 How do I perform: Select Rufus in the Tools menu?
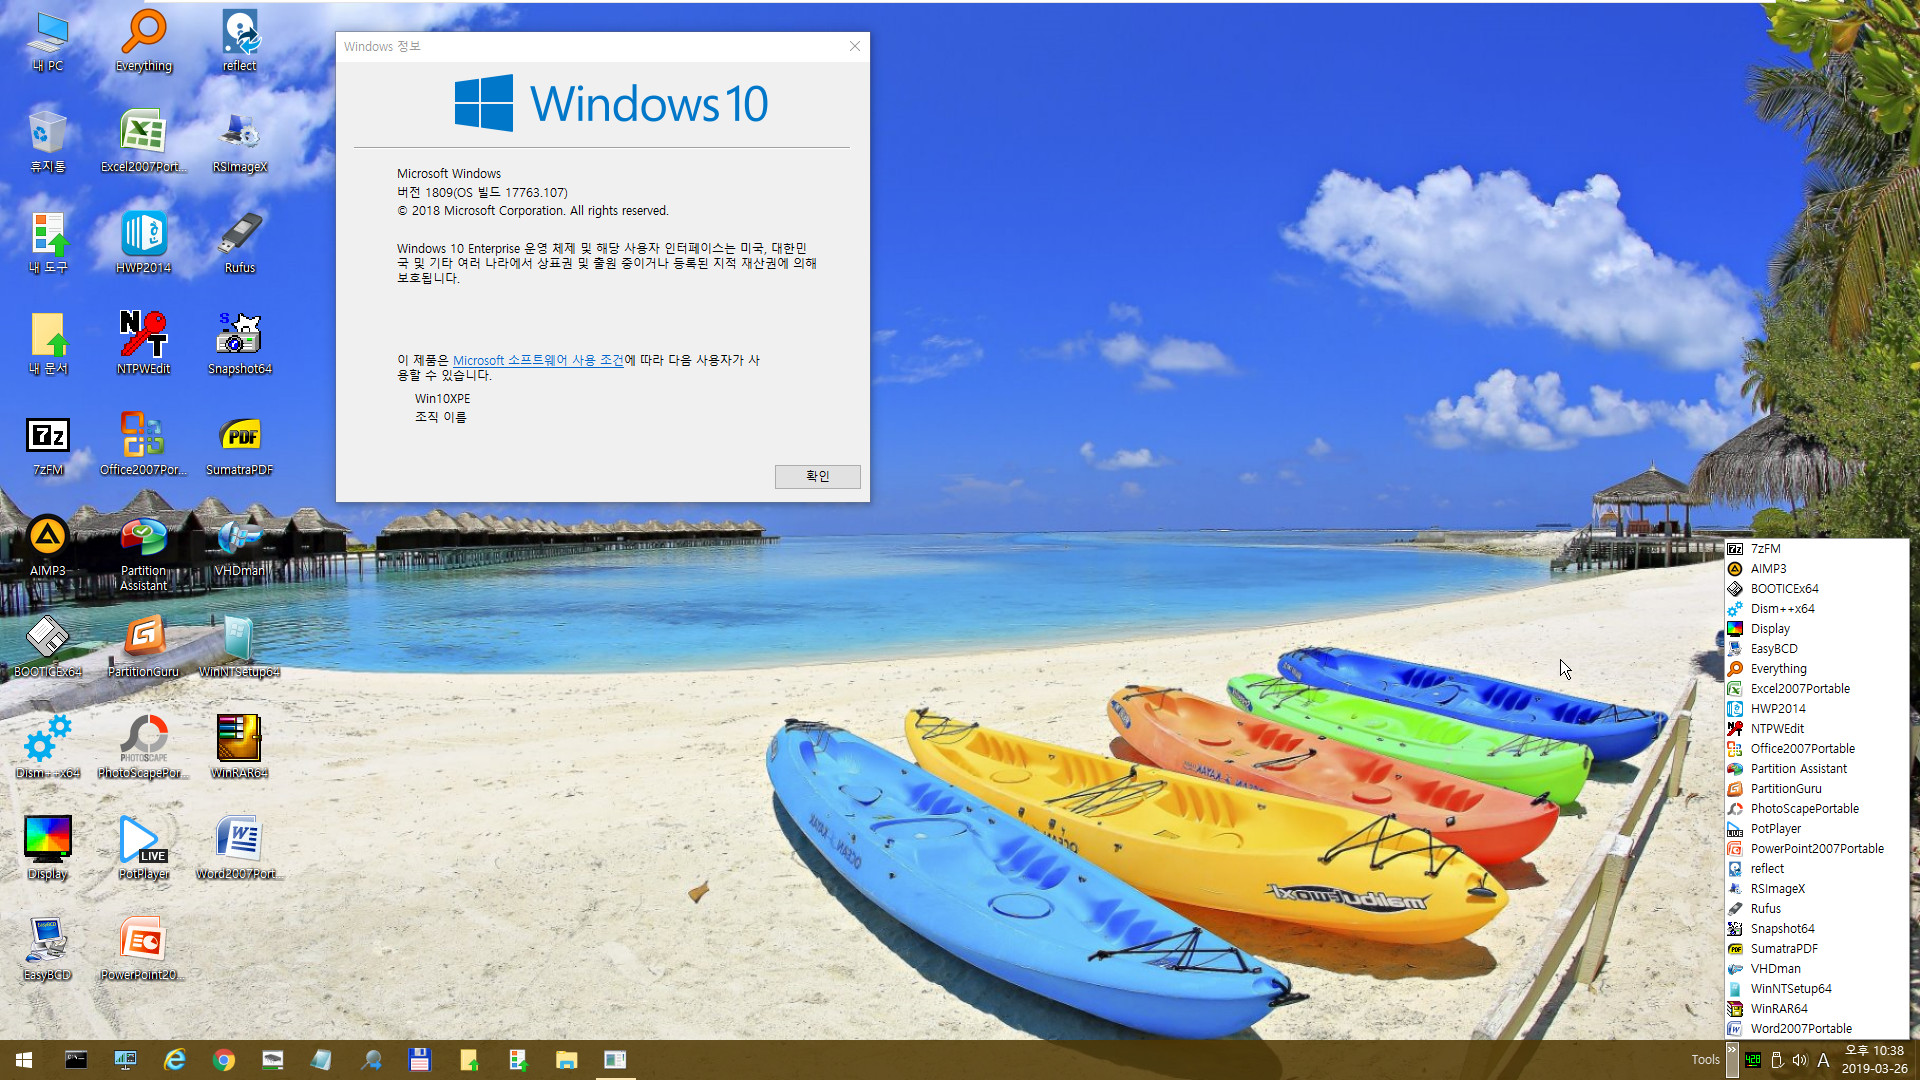[x=1817, y=908]
